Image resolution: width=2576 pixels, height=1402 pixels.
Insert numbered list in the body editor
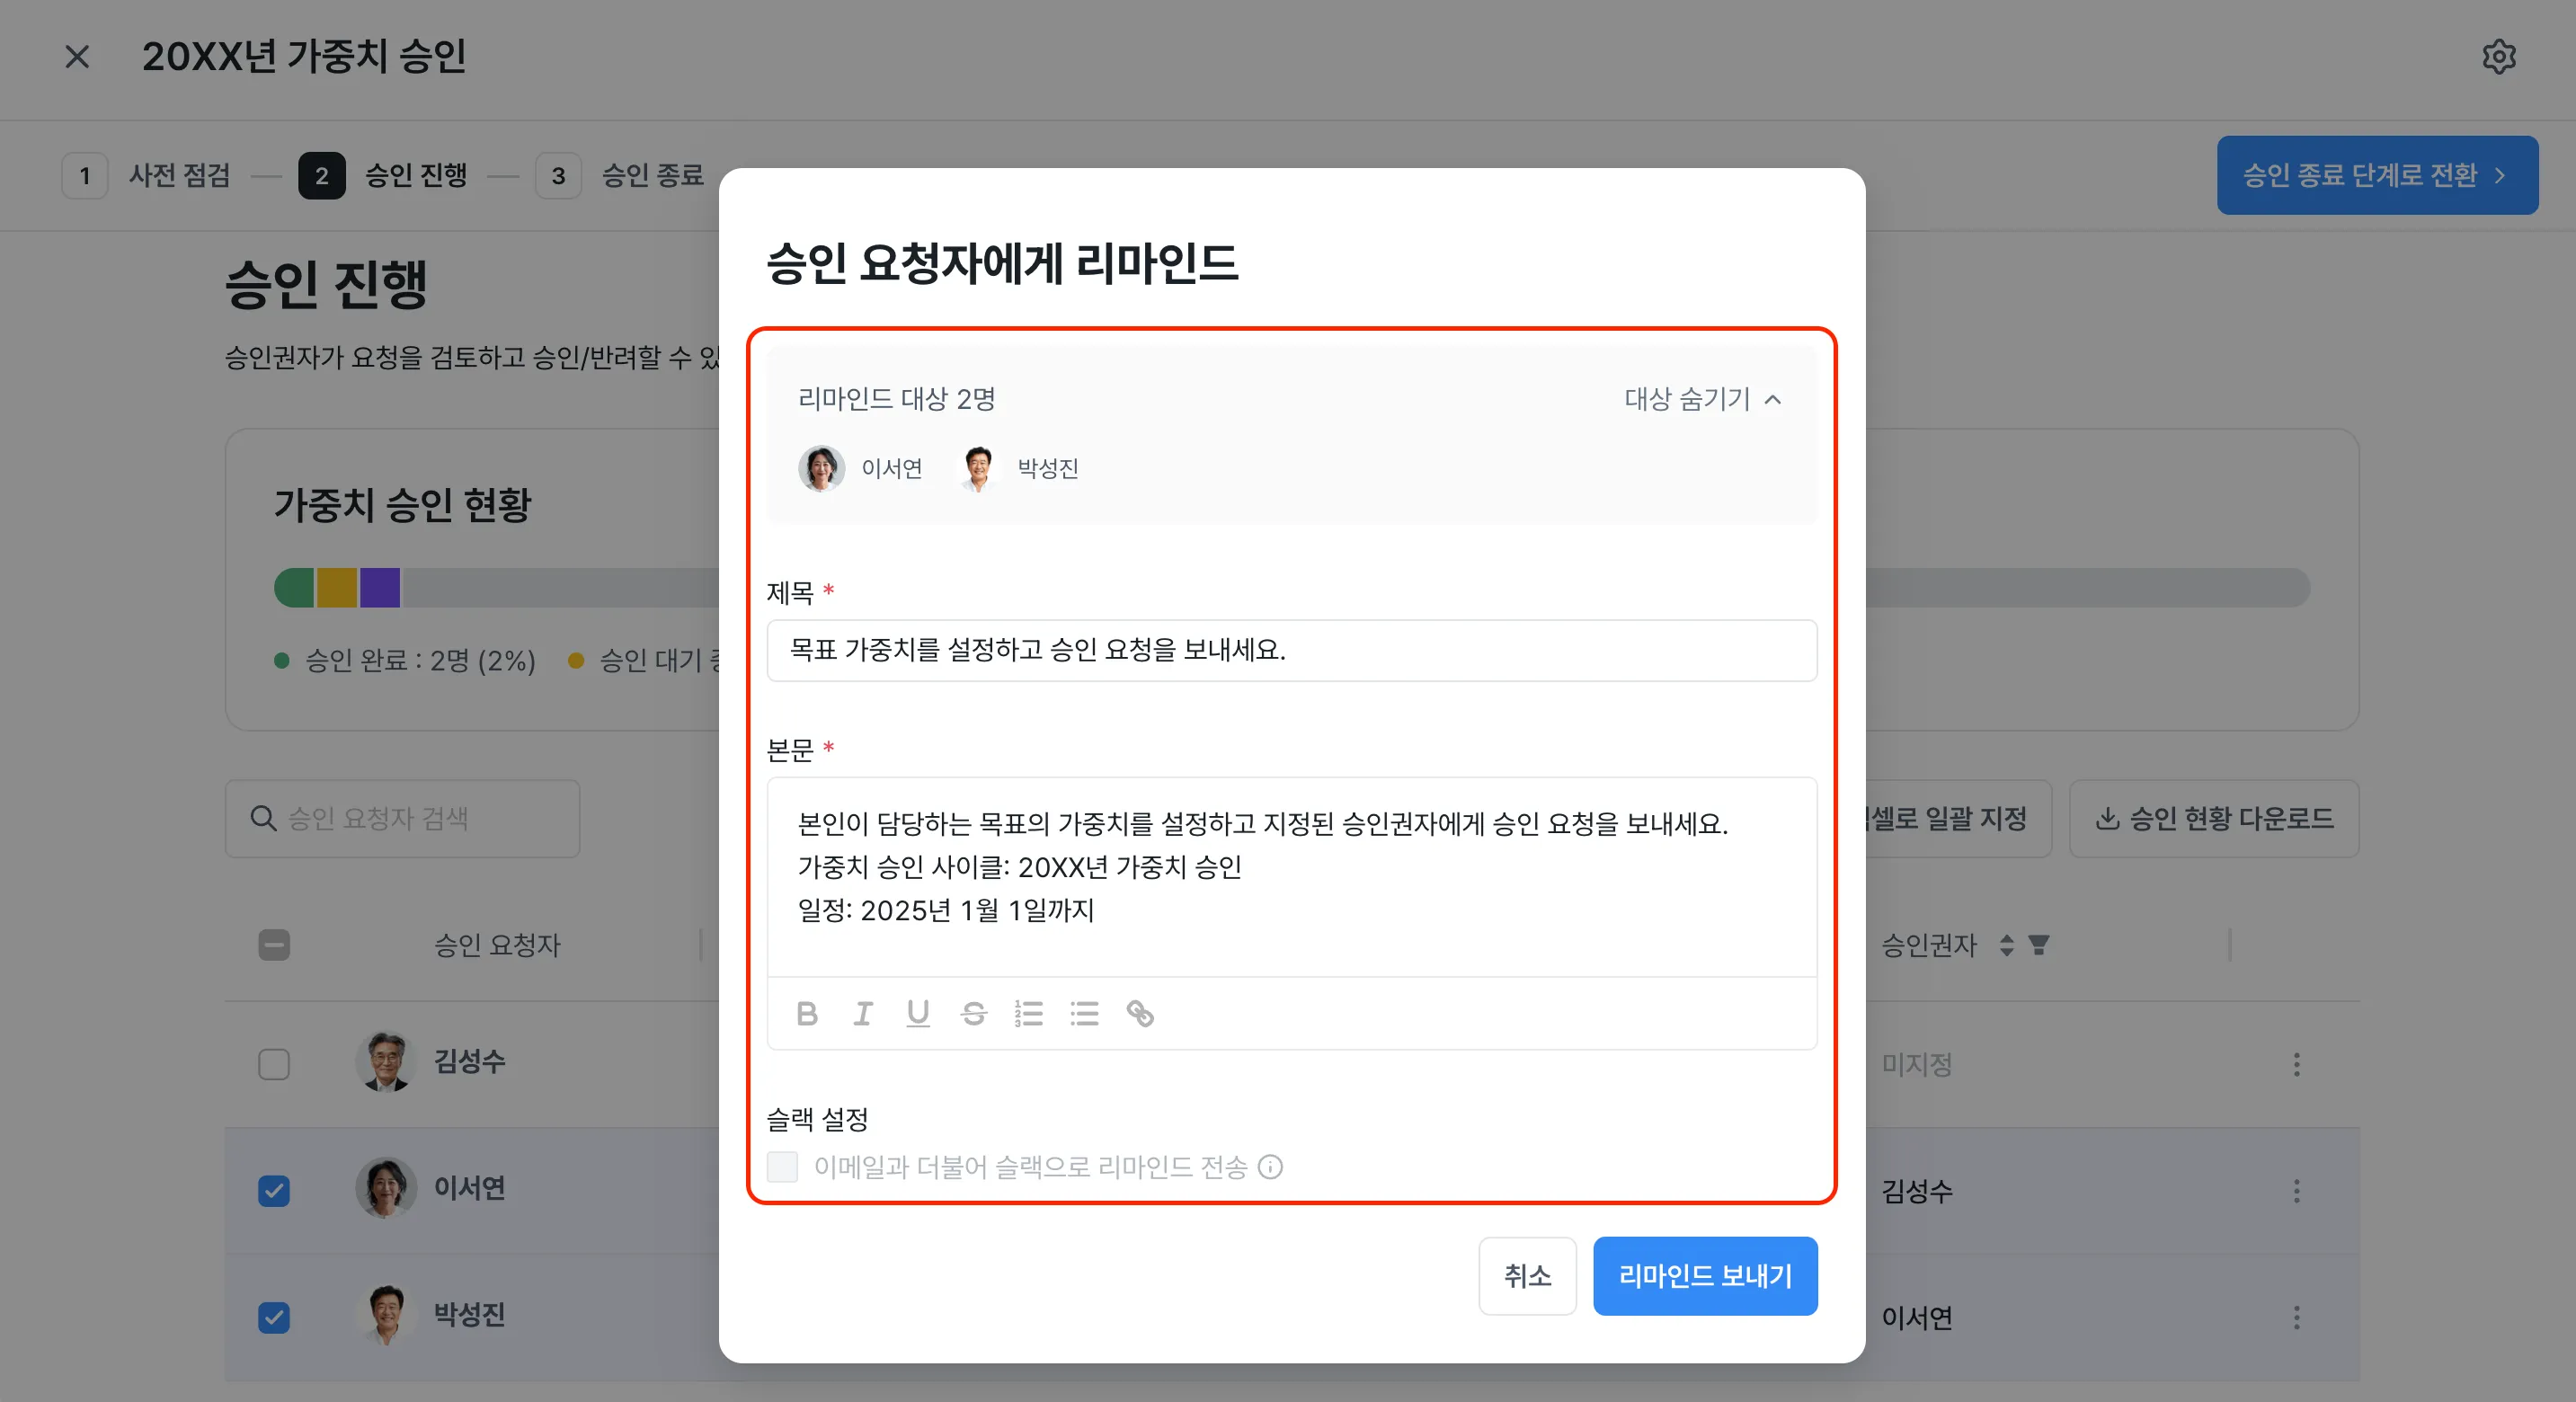[1029, 1013]
